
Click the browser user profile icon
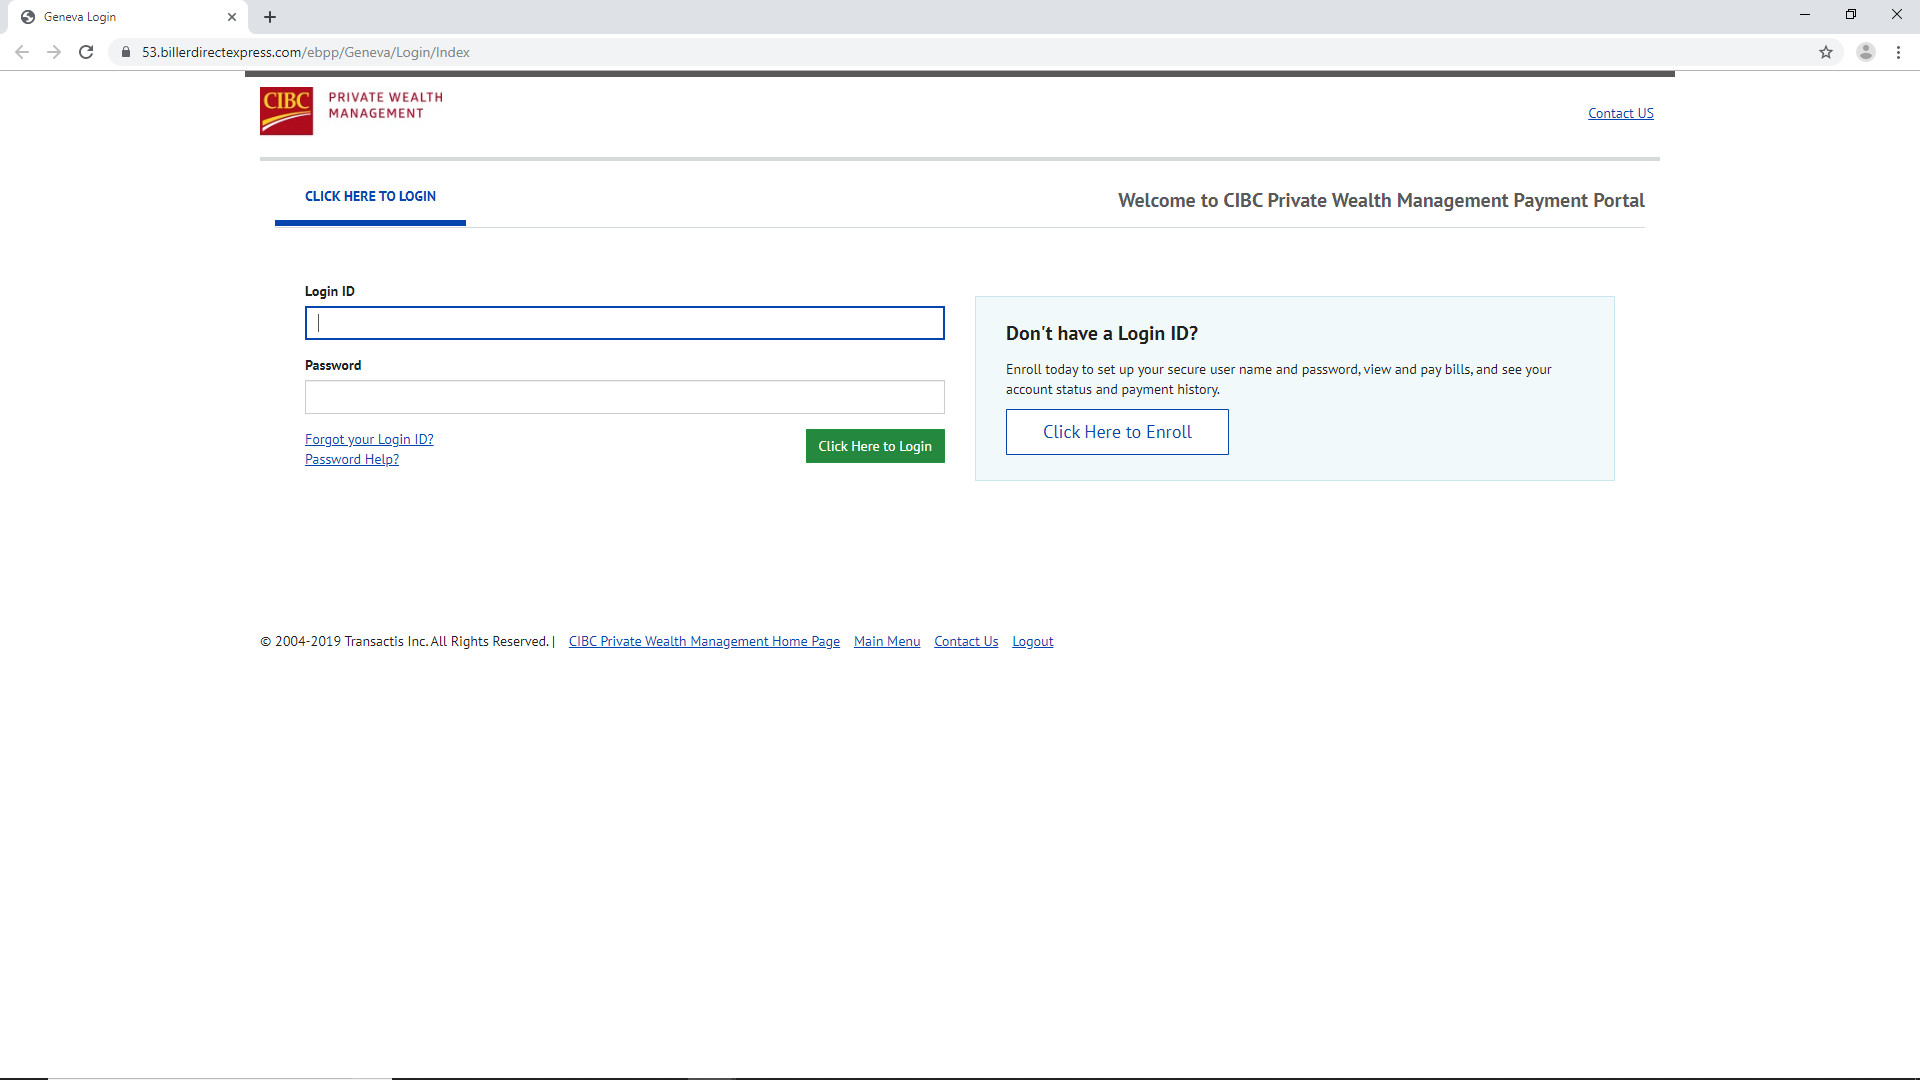tap(1867, 53)
